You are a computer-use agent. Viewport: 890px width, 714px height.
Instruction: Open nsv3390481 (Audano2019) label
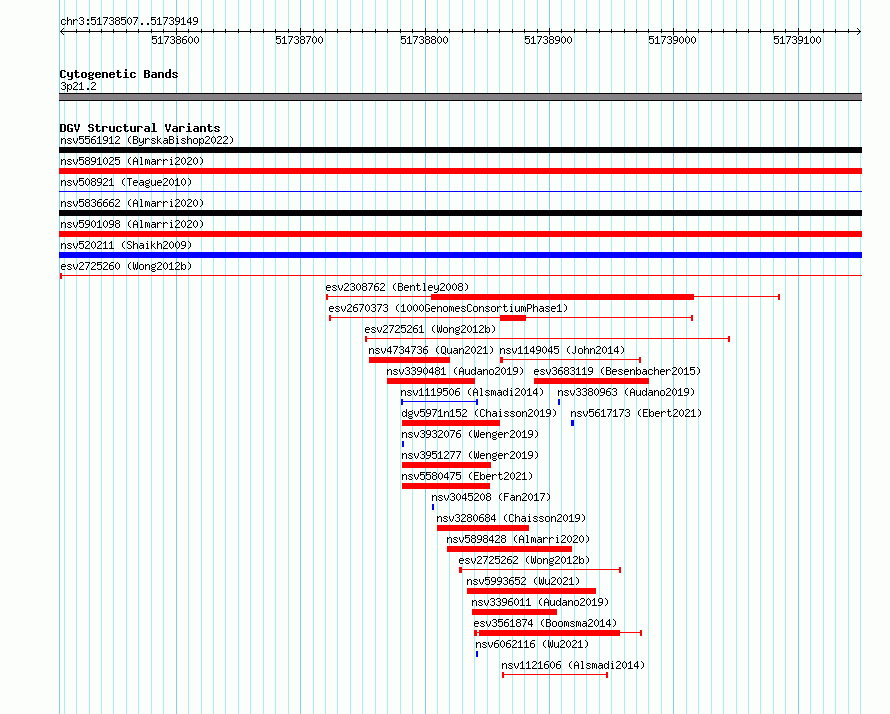[455, 371]
